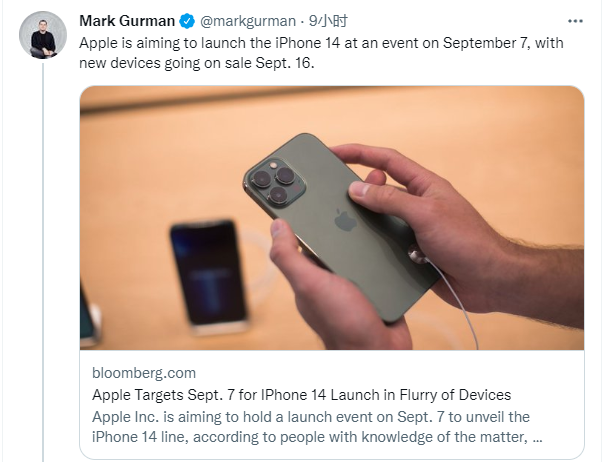The width and height of the screenshot is (602, 462).
Task: Click the triple camera module in photo
Action: point(276,181)
